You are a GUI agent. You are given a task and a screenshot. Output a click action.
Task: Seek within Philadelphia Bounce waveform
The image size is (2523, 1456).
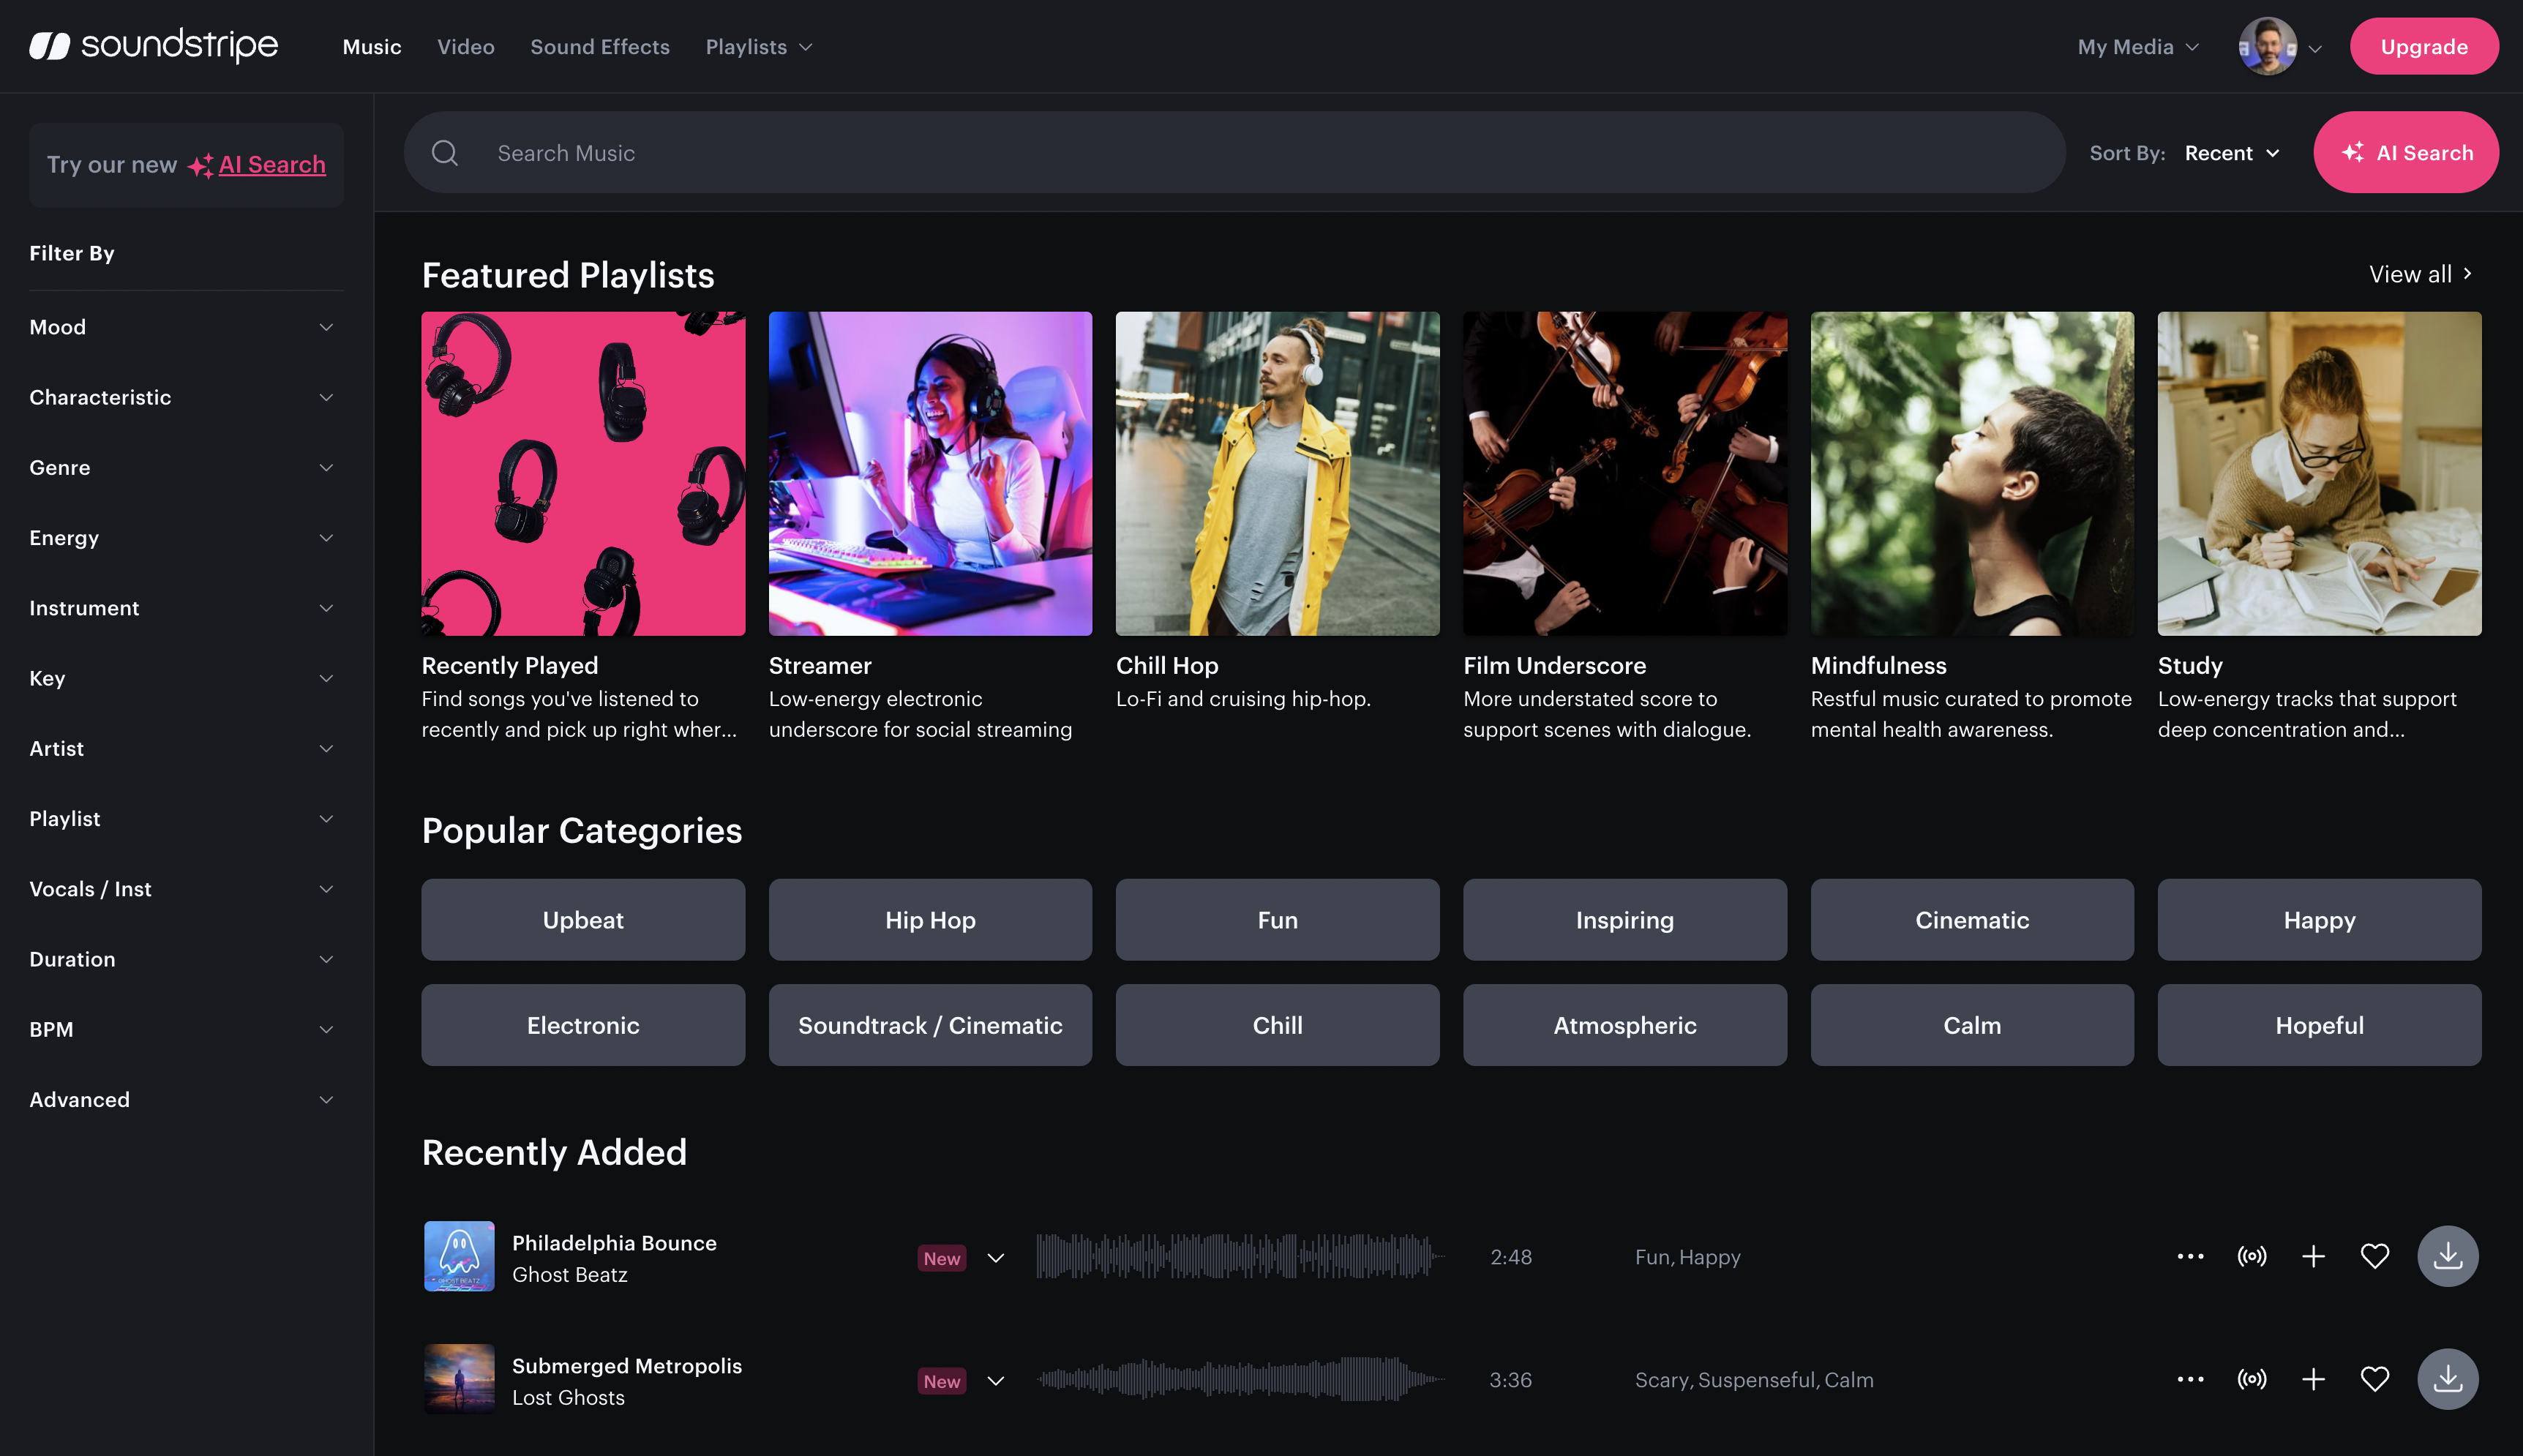[1240, 1256]
